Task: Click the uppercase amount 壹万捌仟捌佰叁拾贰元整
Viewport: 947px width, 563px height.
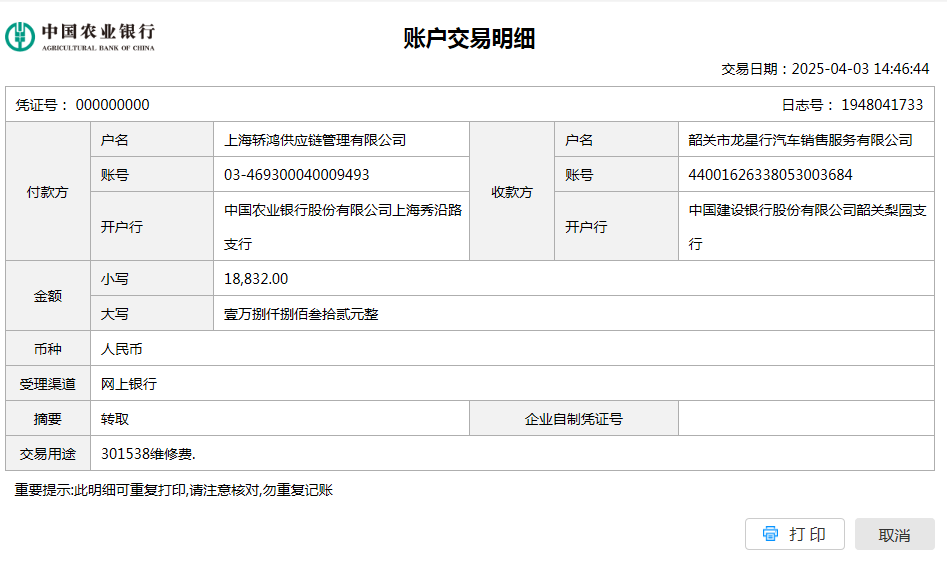Action: coord(301,314)
